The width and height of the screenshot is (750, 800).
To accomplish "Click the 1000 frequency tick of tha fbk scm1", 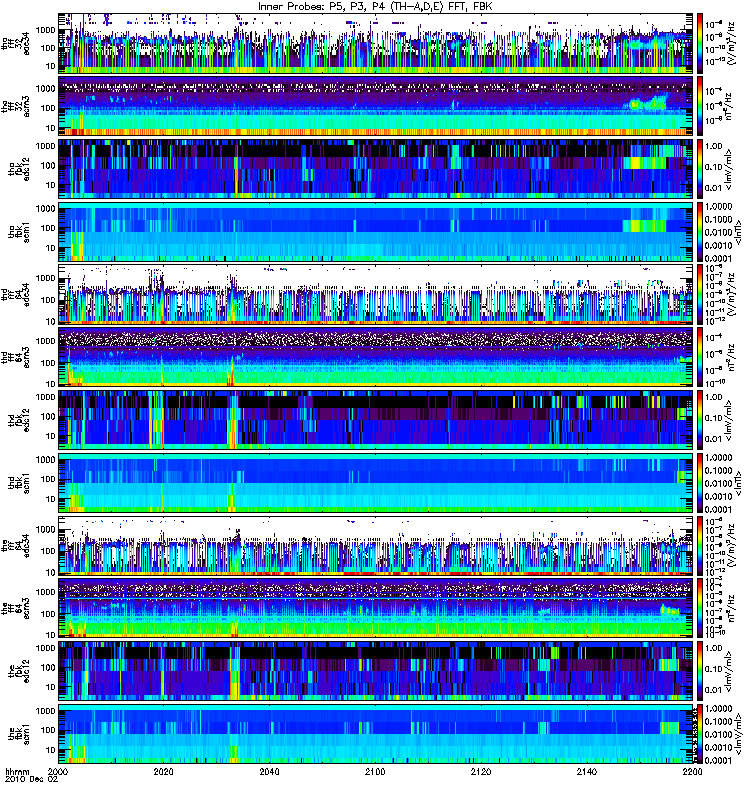I will pos(45,208).
